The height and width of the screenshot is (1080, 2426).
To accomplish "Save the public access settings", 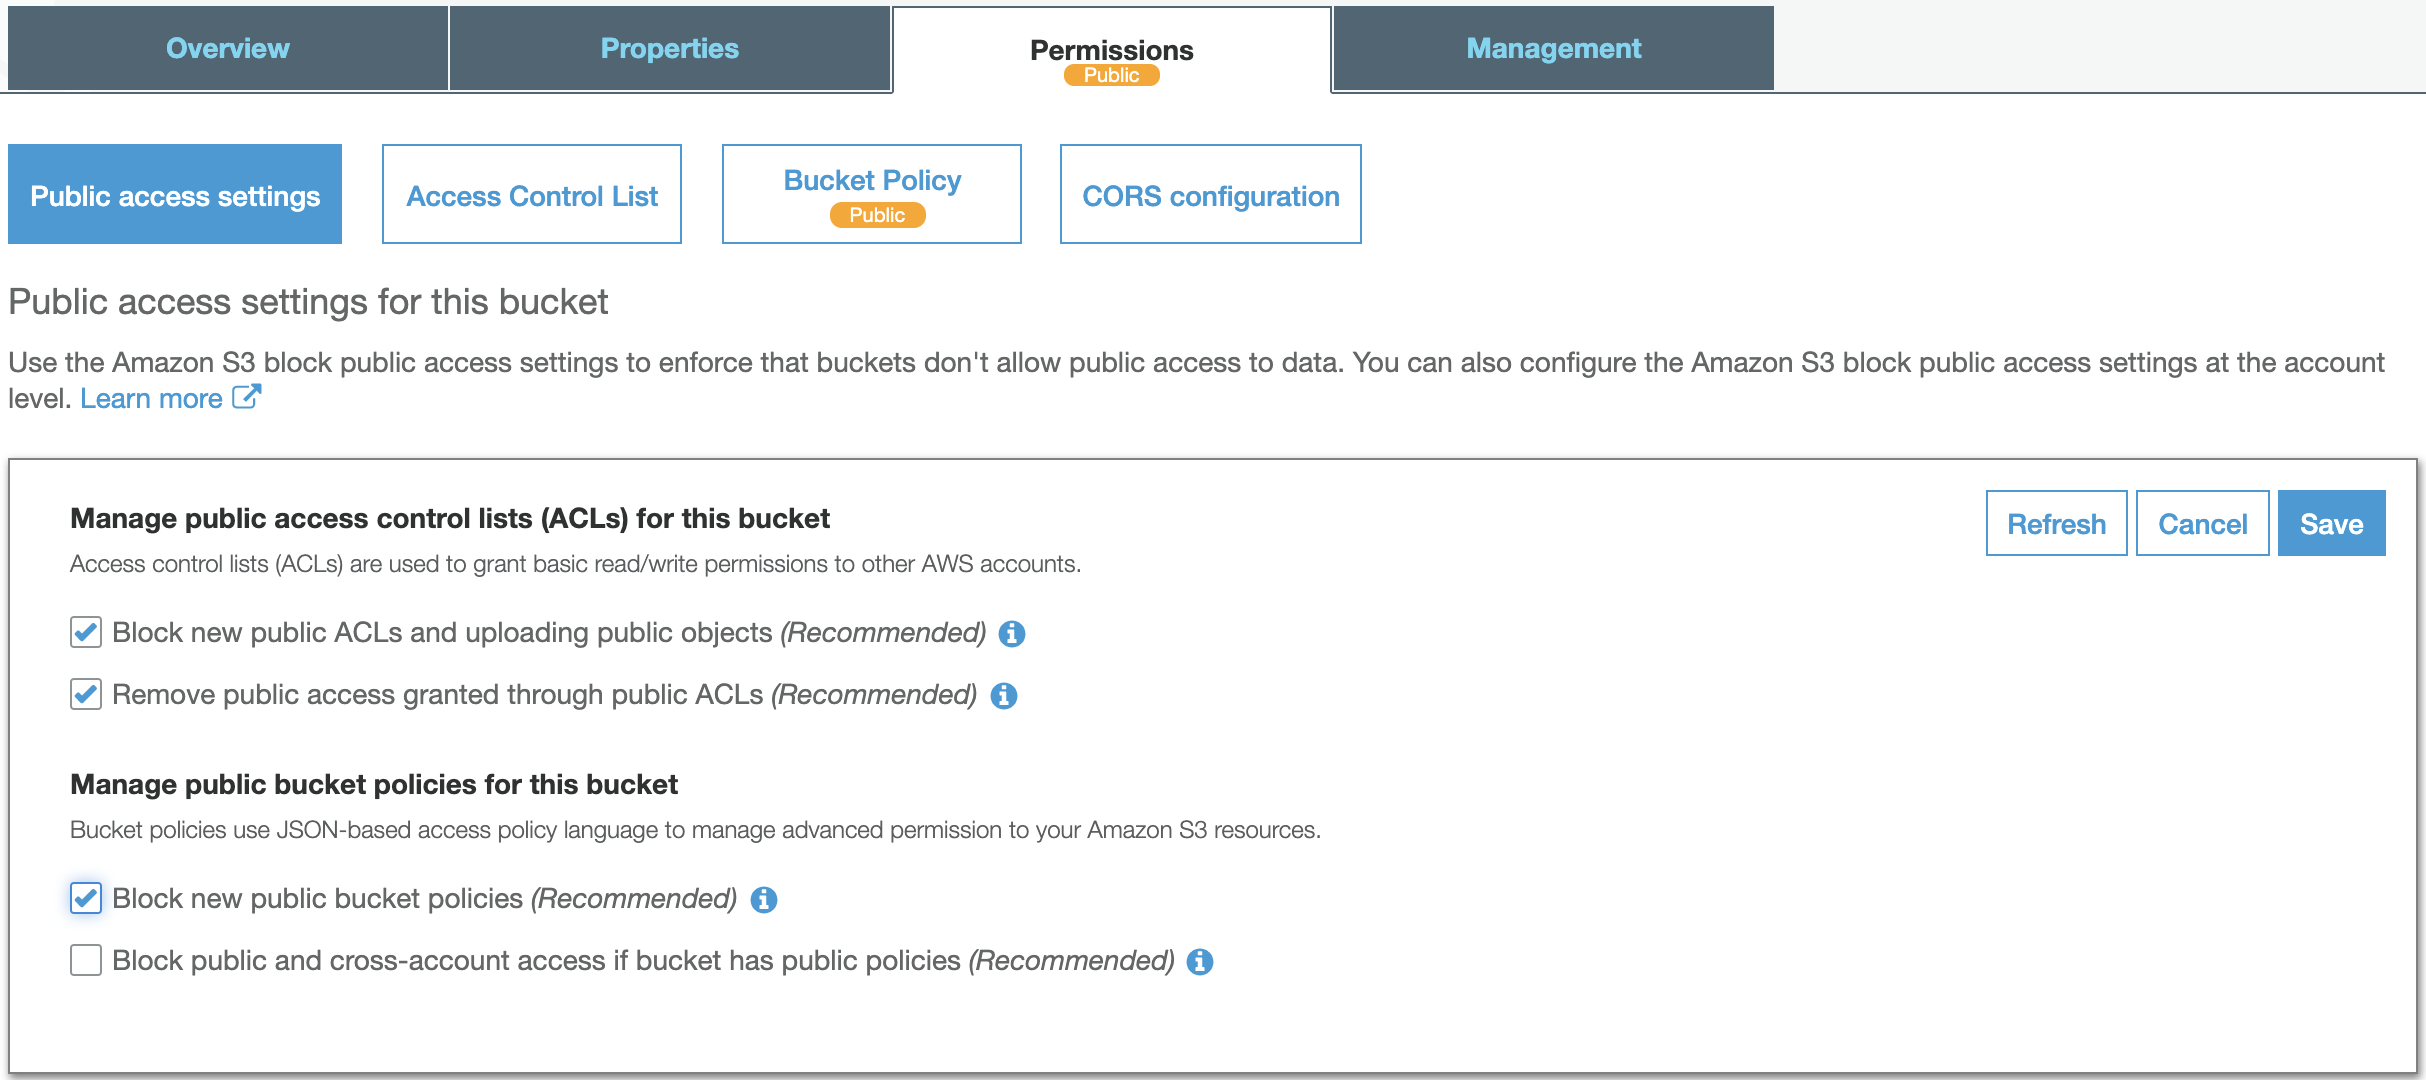I will 2332,523.
